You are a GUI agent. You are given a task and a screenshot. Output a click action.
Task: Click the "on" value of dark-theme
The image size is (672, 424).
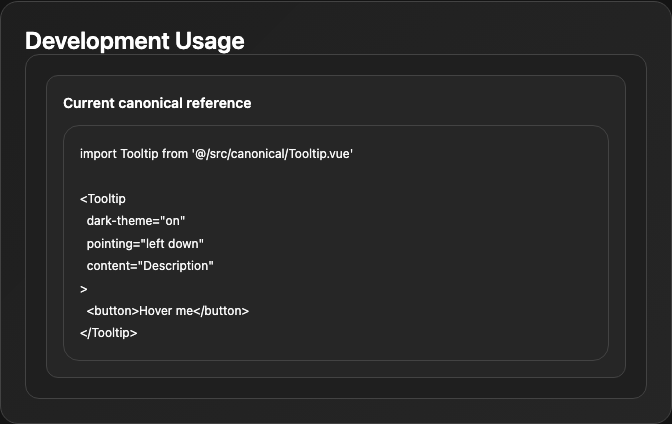point(172,221)
